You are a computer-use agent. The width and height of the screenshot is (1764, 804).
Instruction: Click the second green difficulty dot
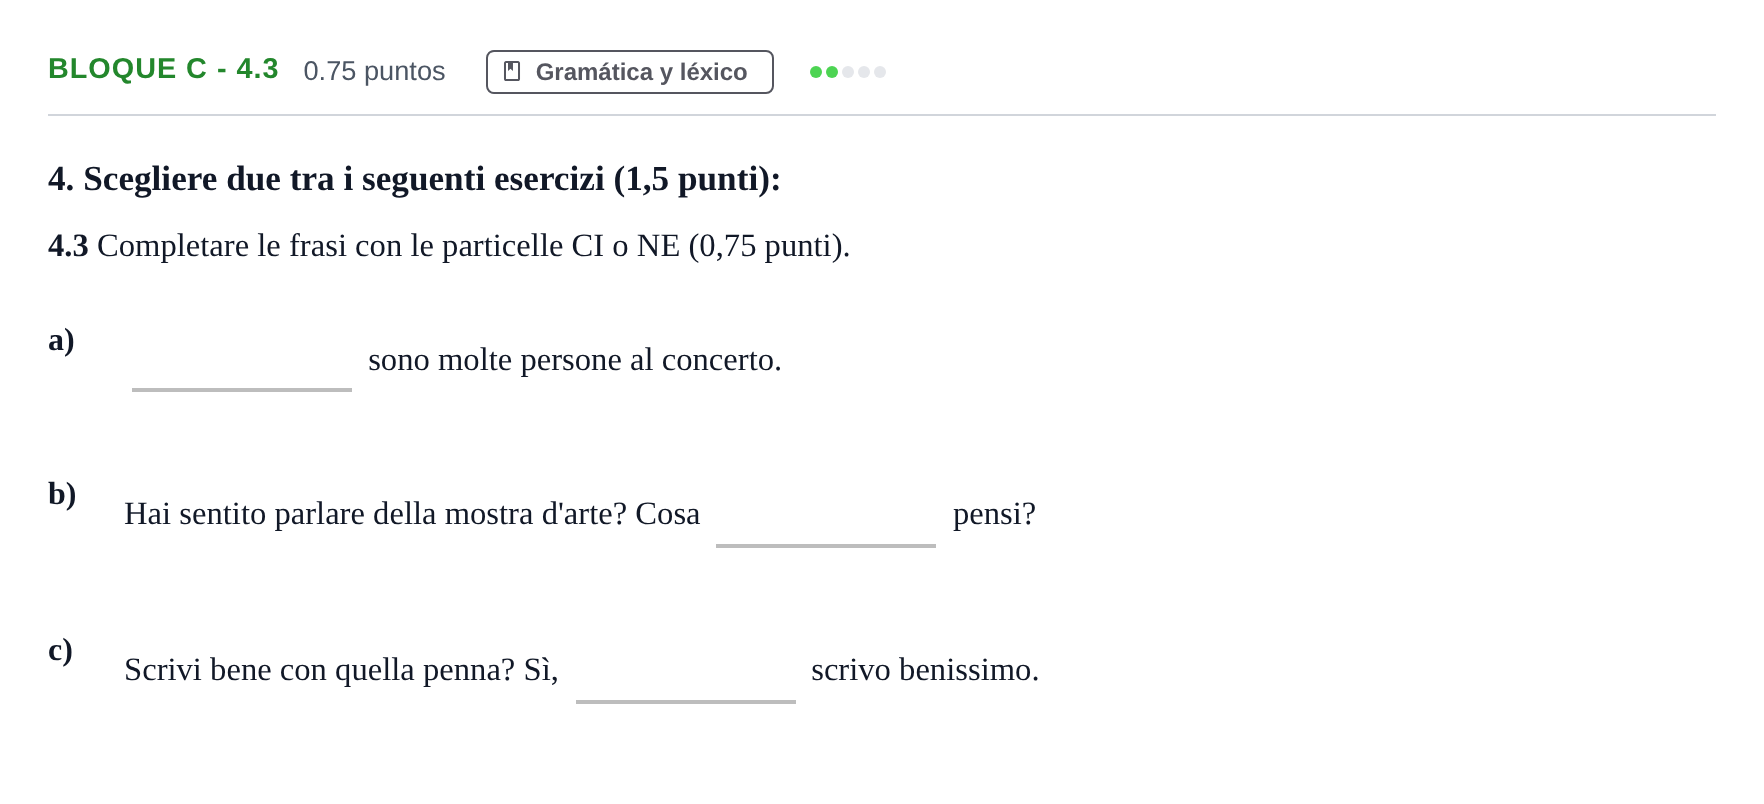coord(832,72)
